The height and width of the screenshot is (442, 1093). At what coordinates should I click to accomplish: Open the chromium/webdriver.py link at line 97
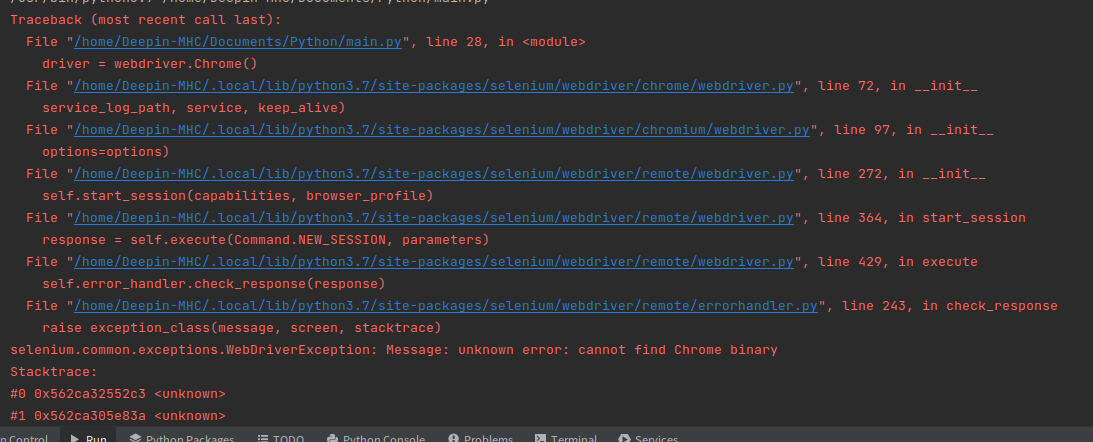442,130
